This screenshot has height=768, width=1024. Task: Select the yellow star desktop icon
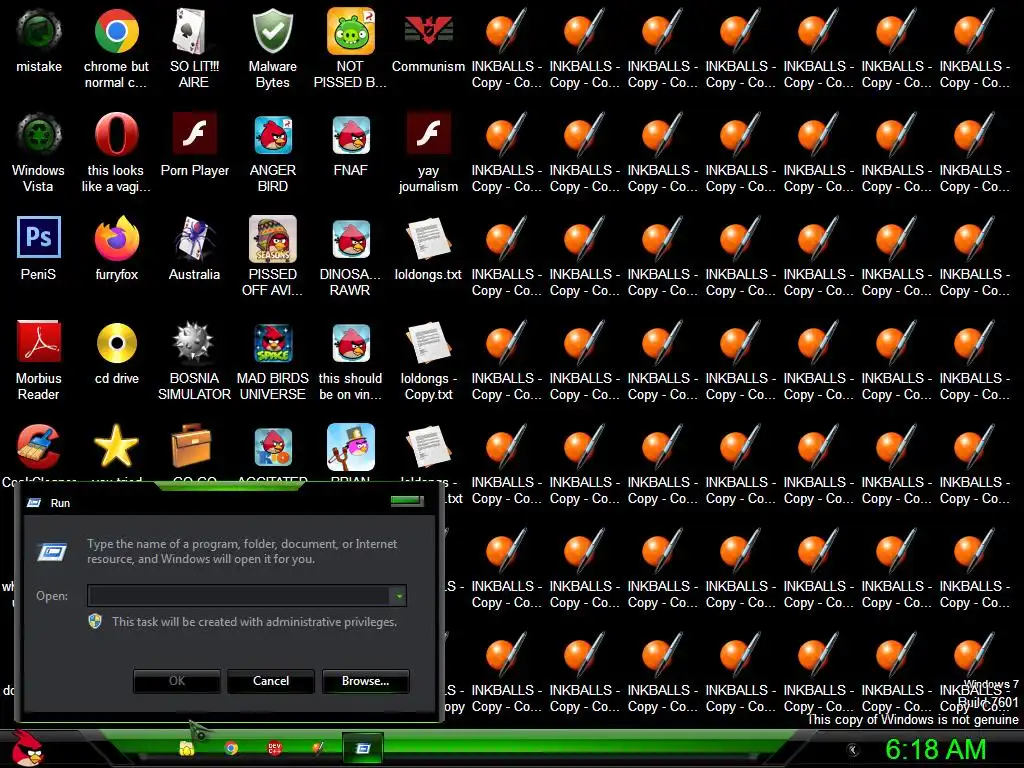pyautogui.click(x=116, y=447)
